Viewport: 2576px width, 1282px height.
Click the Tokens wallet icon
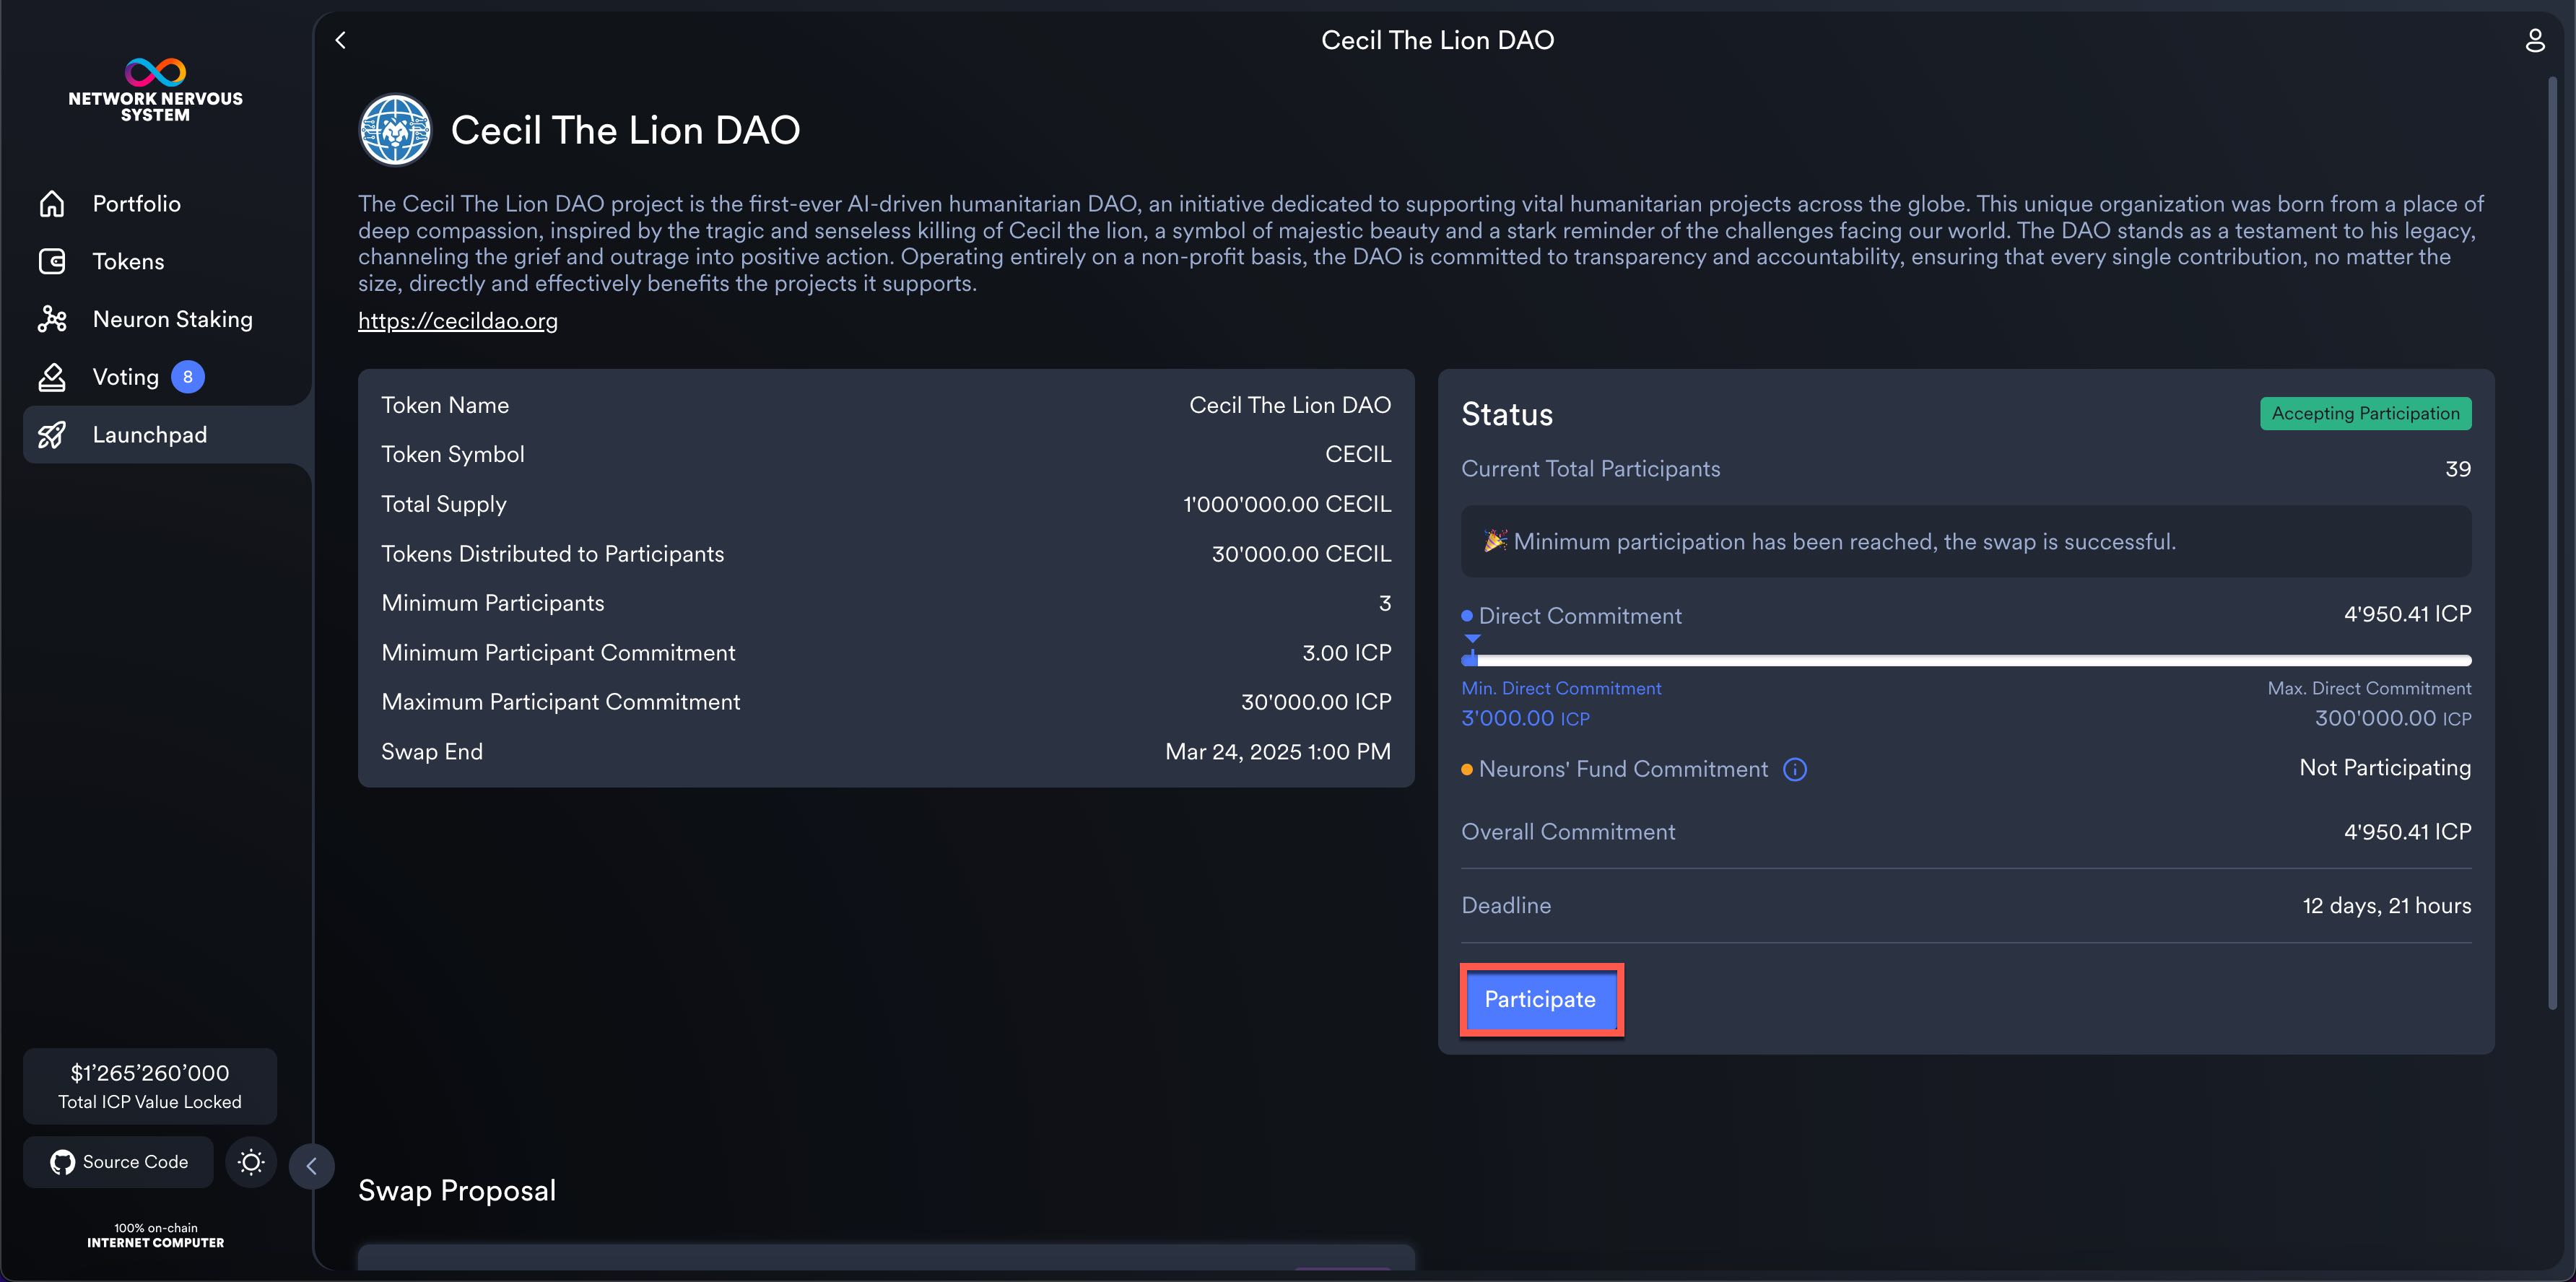pyautogui.click(x=52, y=261)
